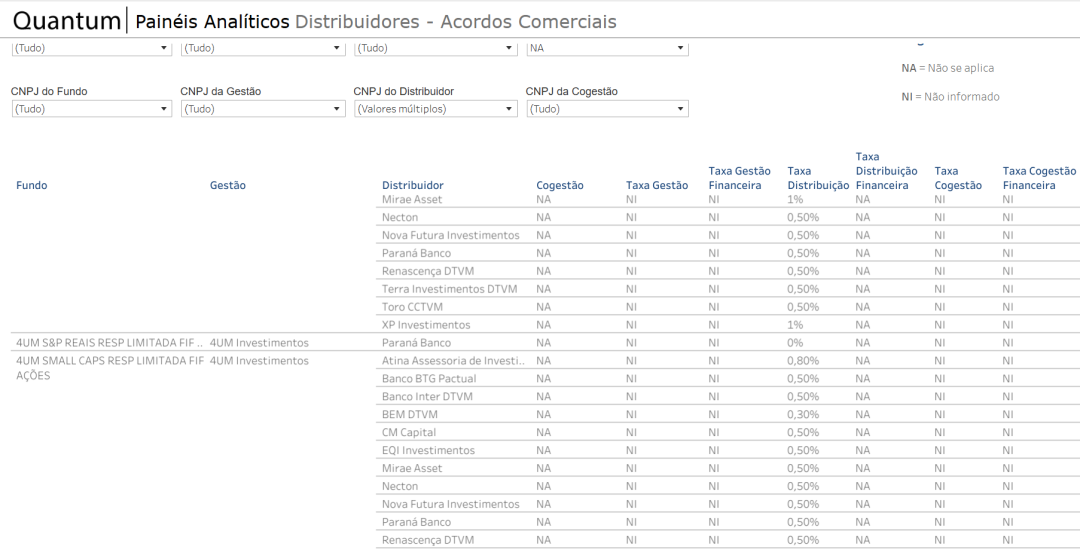The width and height of the screenshot is (1080, 552).
Task: Click the 0,80% distribution rate value
Action: click(803, 360)
